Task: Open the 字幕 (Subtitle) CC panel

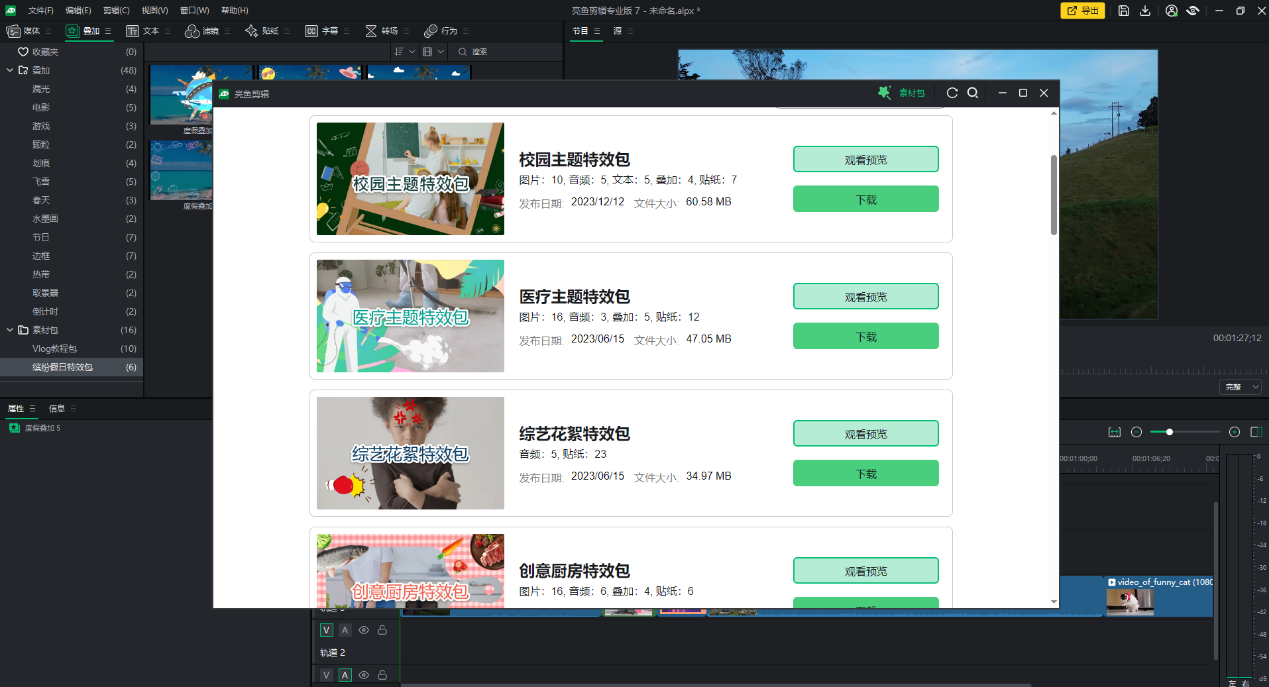Action: (310, 30)
